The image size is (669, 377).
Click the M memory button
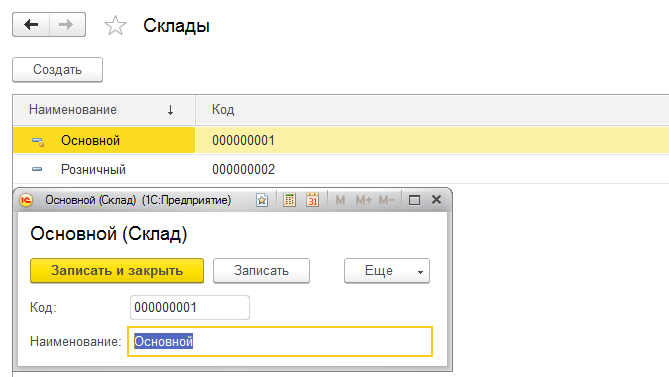point(340,200)
